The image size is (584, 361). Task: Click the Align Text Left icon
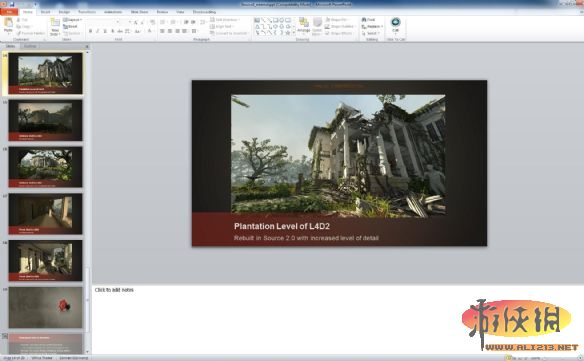pyautogui.click(x=162, y=31)
